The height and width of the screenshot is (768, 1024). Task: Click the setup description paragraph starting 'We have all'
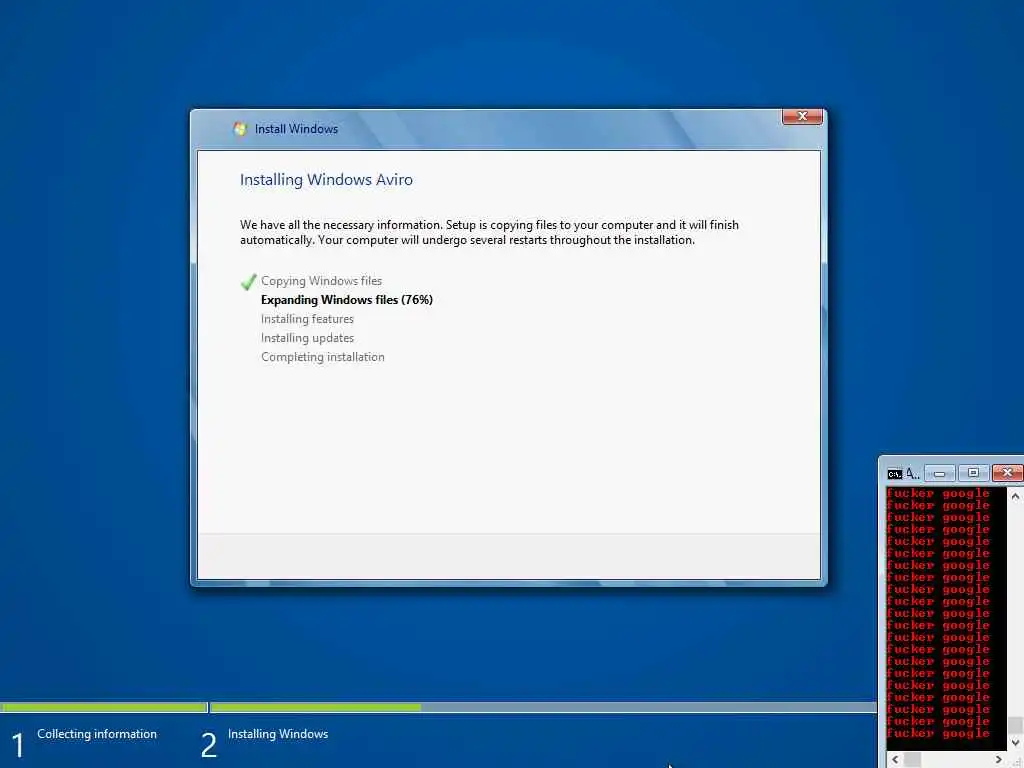(489, 232)
